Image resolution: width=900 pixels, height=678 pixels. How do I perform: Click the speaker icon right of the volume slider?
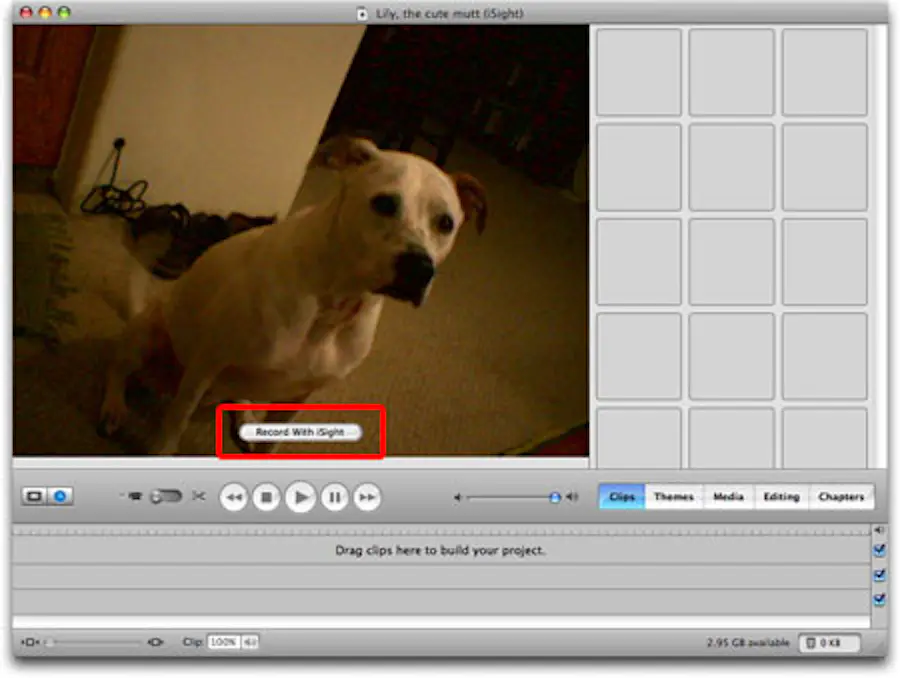pos(571,497)
